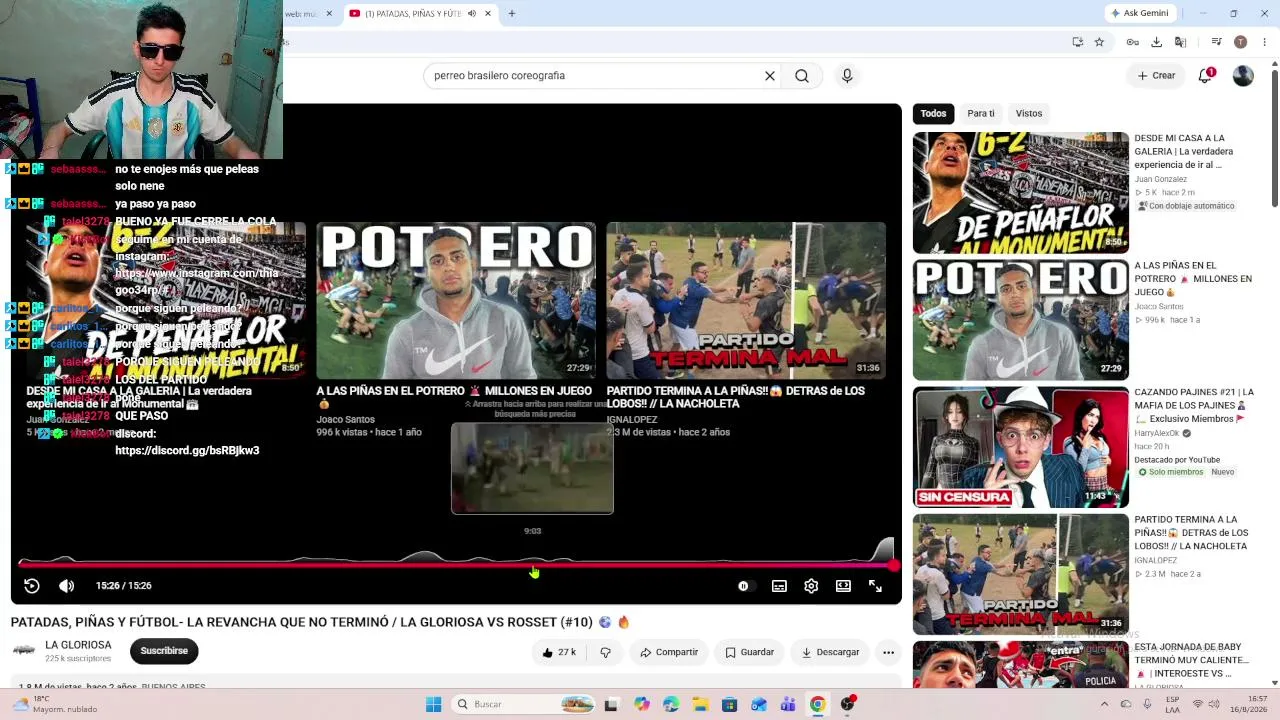Viewport: 1280px width, 720px height.
Task: Click the Crear button
Action: click(x=1156, y=76)
